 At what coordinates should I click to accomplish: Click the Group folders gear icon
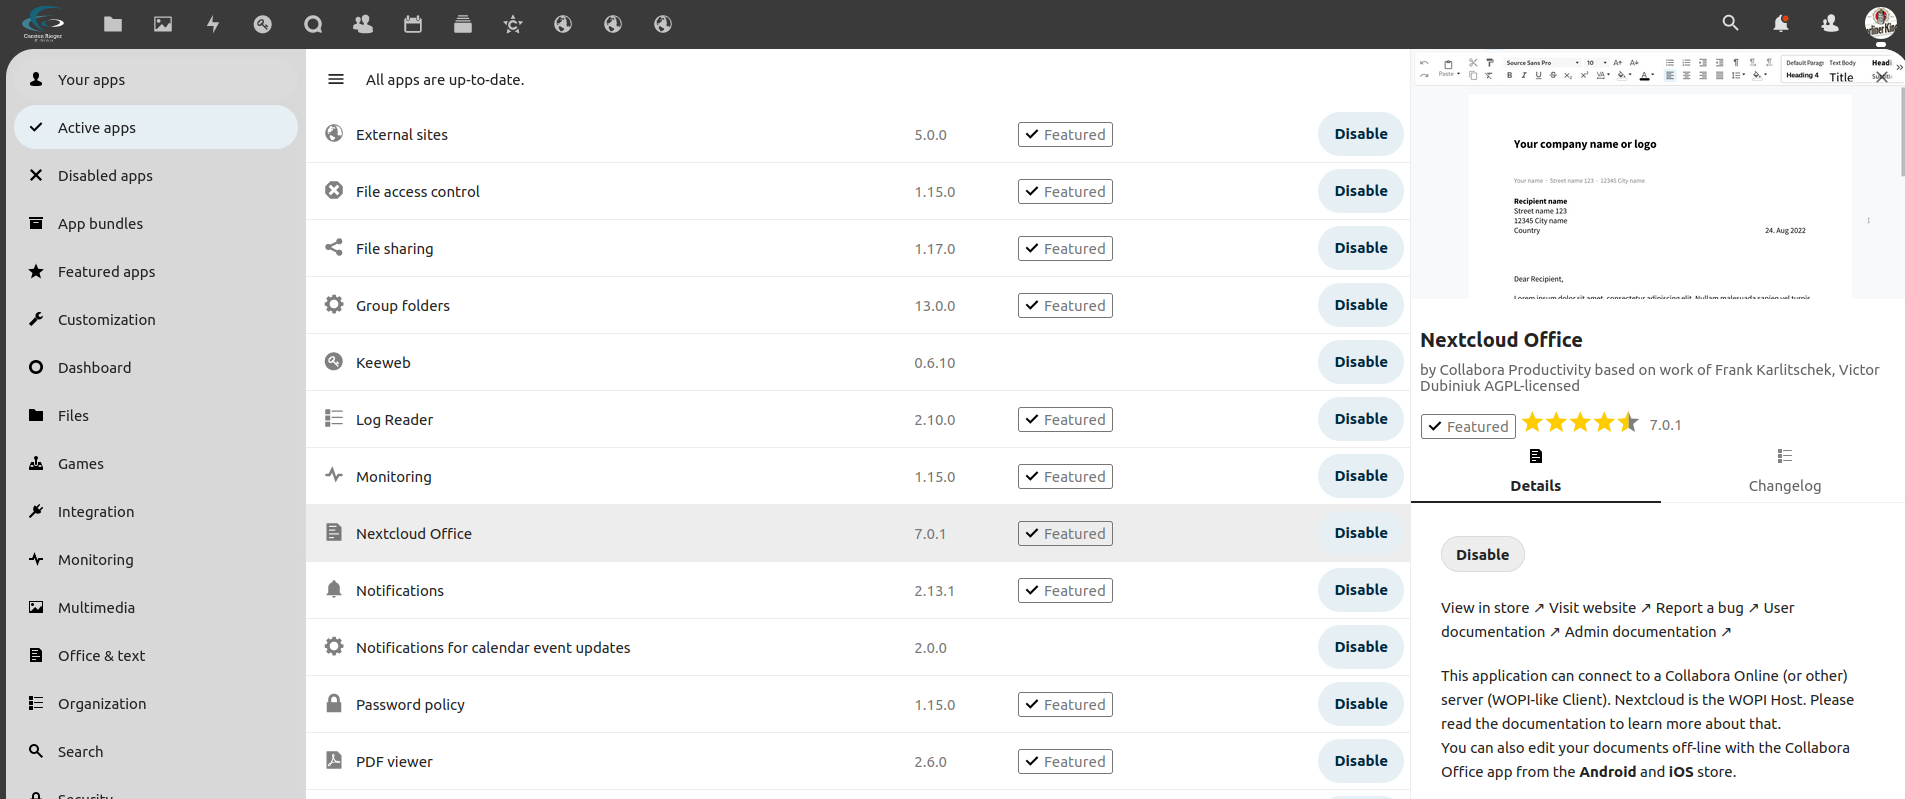pyautogui.click(x=334, y=304)
